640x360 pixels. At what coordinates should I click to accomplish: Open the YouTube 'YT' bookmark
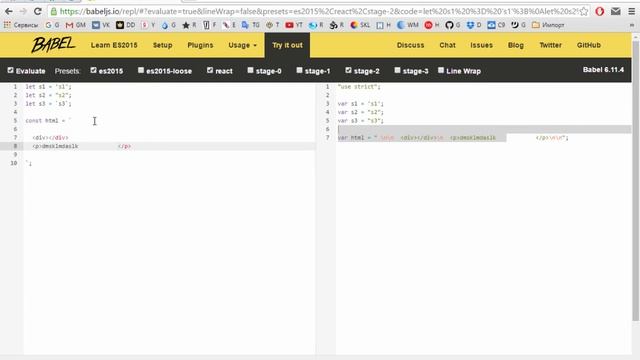tap(294, 25)
